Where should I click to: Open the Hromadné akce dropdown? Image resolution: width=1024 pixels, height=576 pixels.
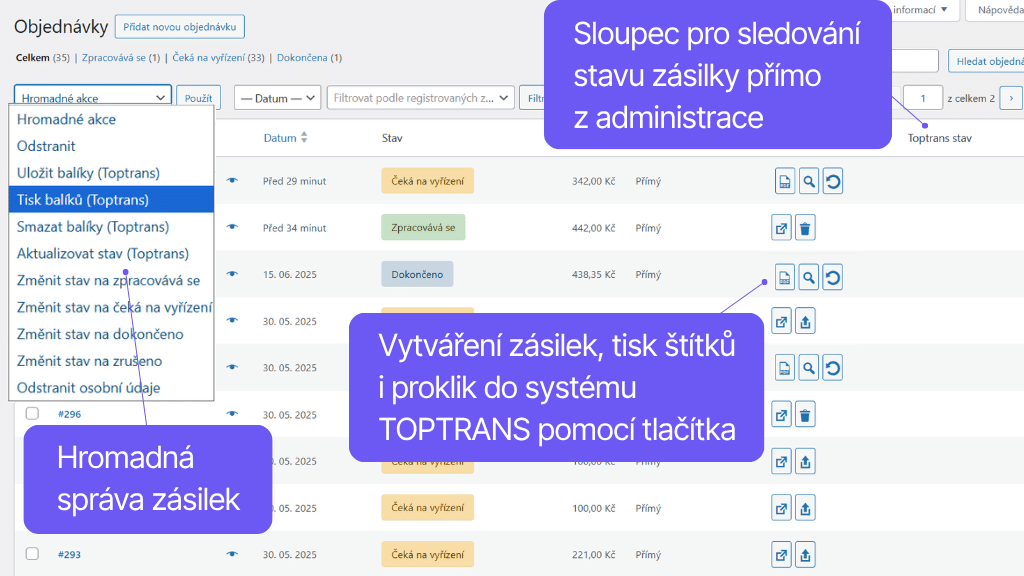click(93, 97)
